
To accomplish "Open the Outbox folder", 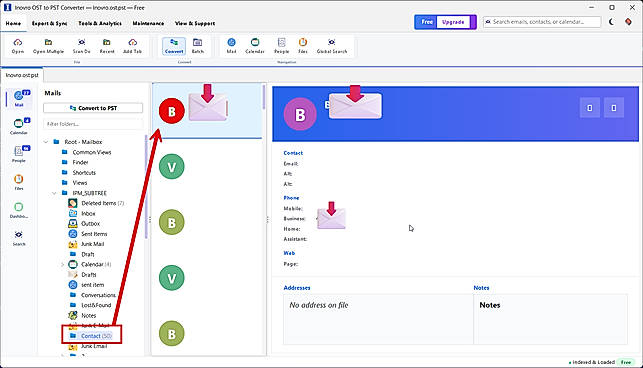I will pyautogui.click(x=90, y=224).
